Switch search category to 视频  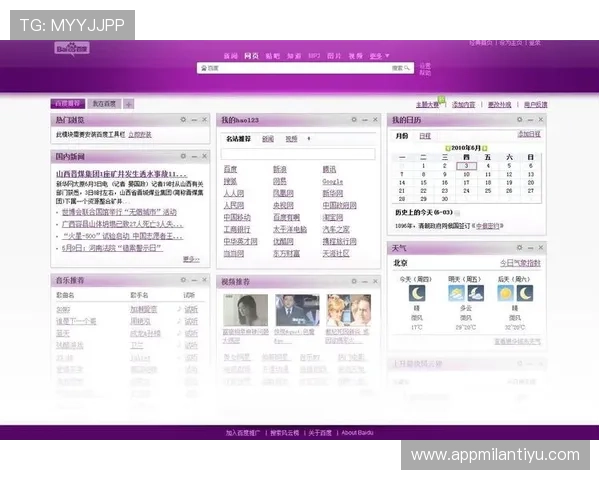[355, 56]
